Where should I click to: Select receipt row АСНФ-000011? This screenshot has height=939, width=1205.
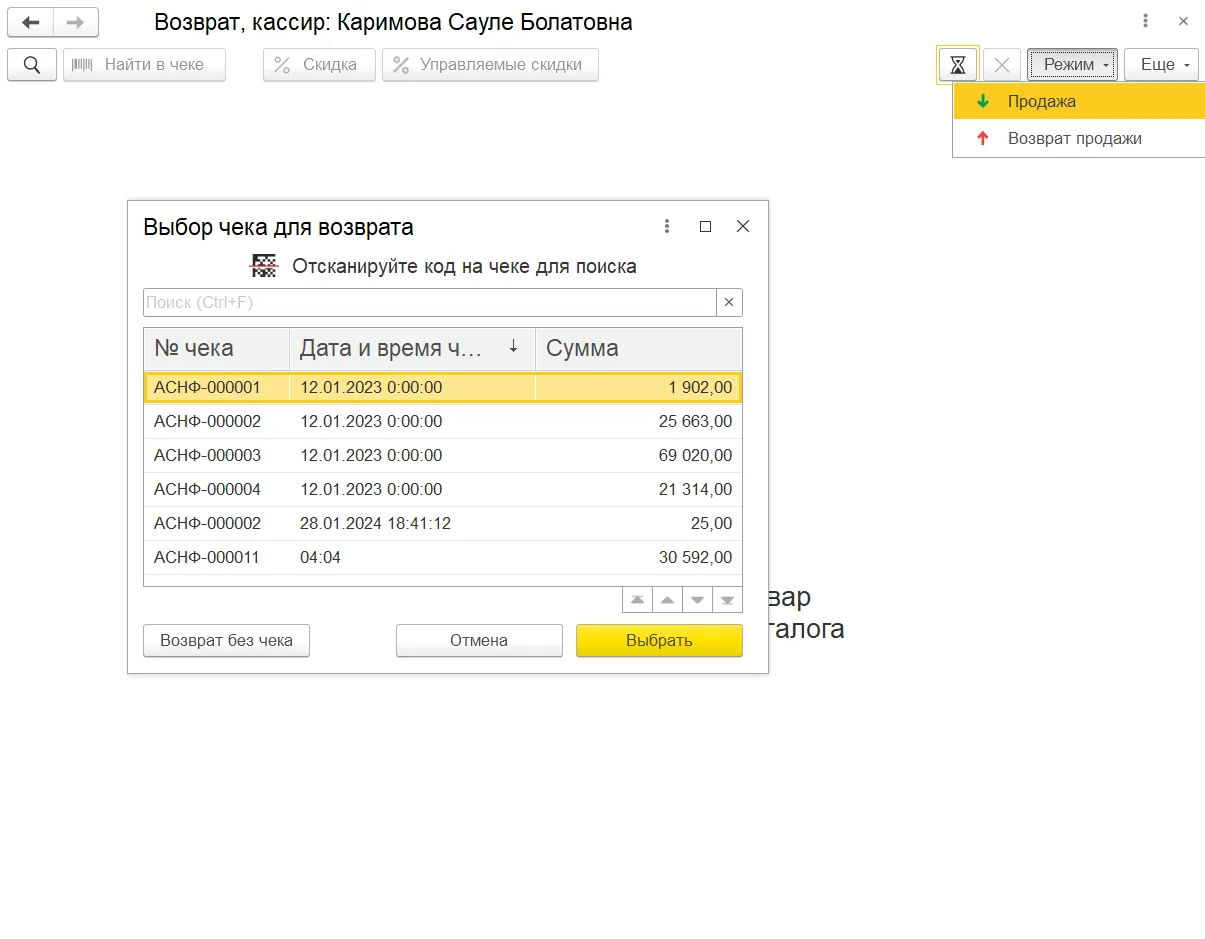(443, 558)
